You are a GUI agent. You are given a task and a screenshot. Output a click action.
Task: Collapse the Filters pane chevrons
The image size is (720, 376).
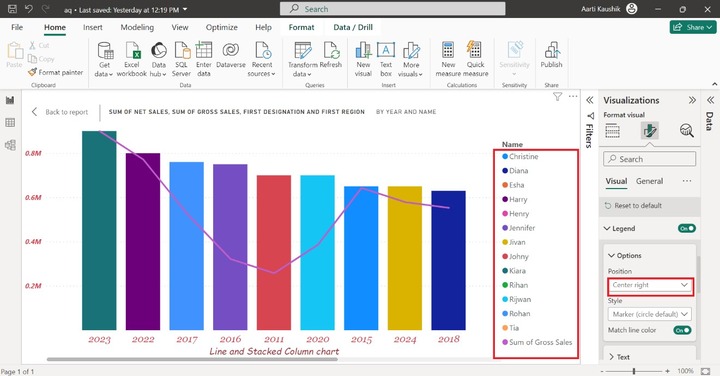(590, 100)
